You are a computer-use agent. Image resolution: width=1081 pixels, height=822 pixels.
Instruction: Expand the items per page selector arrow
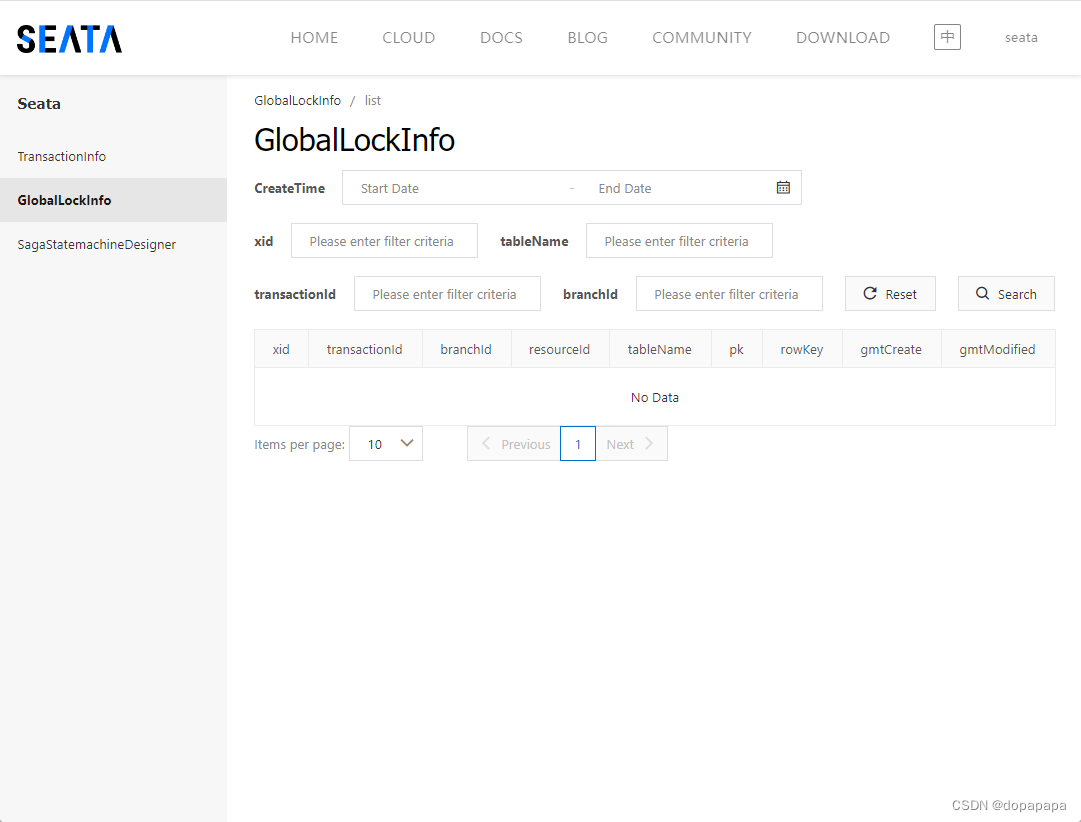pyautogui.click(x=406, y=443)
